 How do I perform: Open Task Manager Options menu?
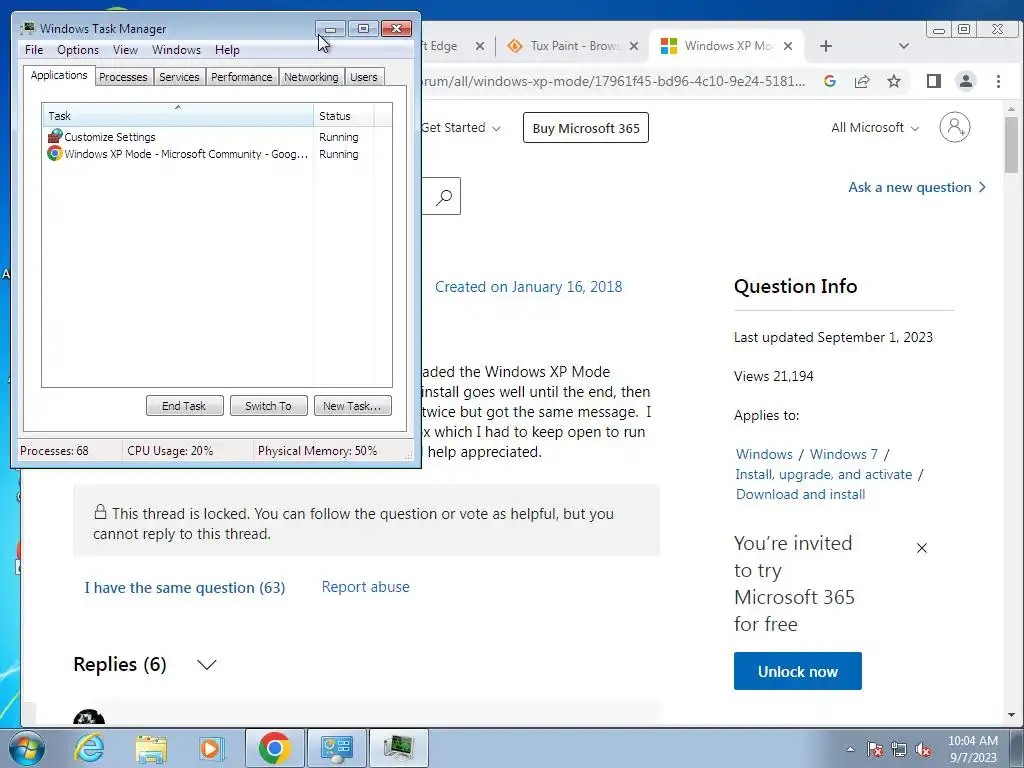[78, 50]
